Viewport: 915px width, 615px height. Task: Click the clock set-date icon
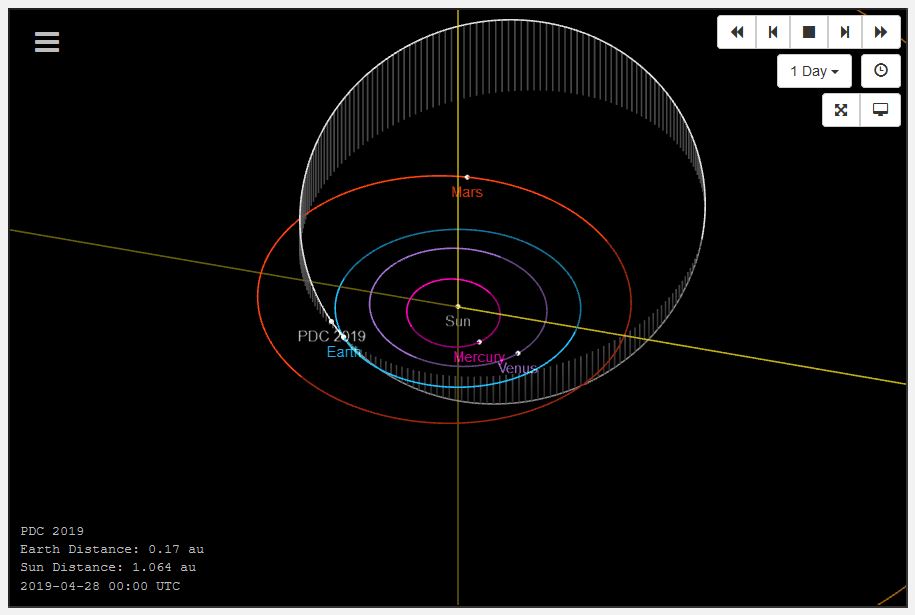pyautogui.click(x=881, y=71)
